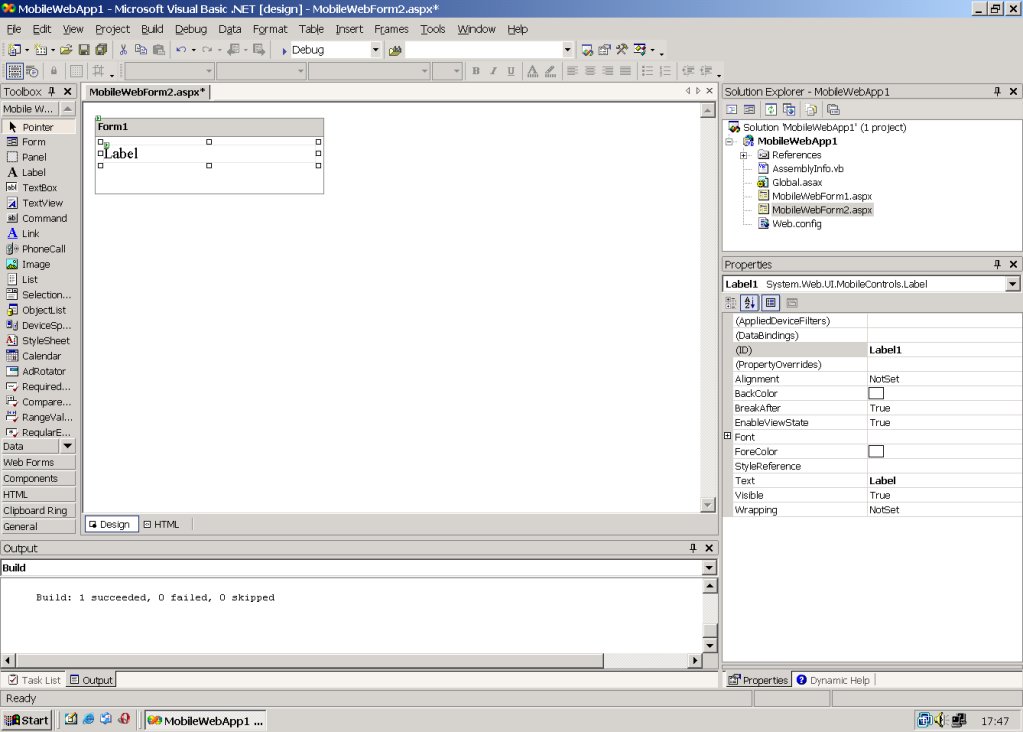
Task: Select the Calendar control in Toolbox
Action: click(x=39, y=356)
